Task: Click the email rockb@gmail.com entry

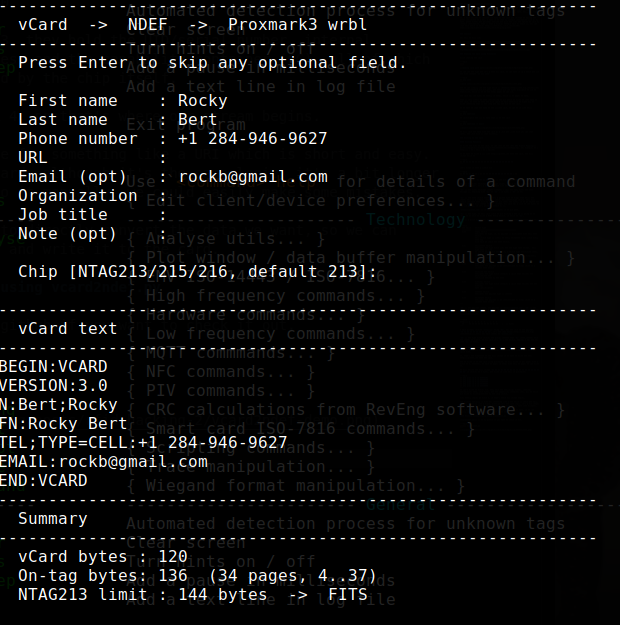Action: [253, 177]
